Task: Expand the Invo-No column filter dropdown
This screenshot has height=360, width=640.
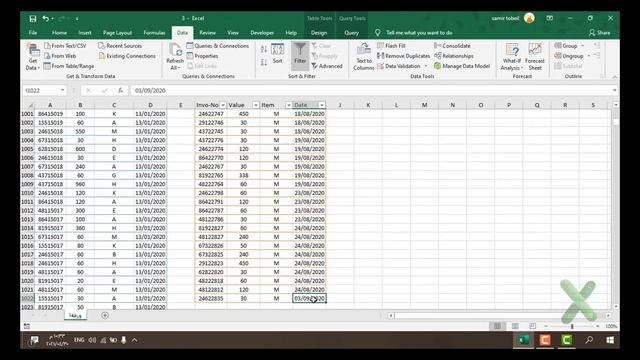Action: point(223,105)
